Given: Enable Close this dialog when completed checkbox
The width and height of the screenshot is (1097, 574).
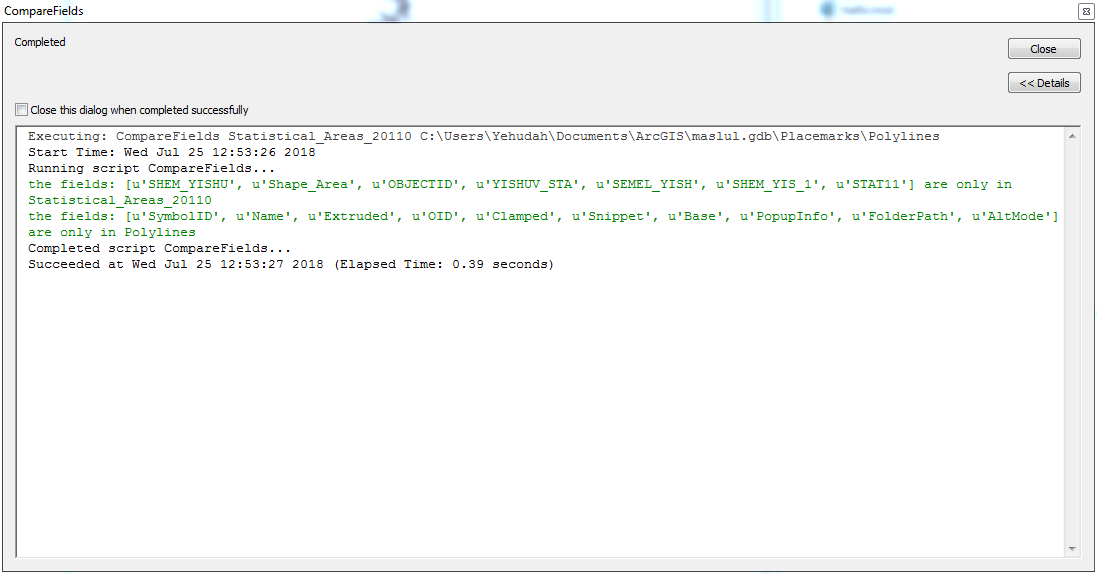Looking at the screenshot, I should tap(22, 110).
